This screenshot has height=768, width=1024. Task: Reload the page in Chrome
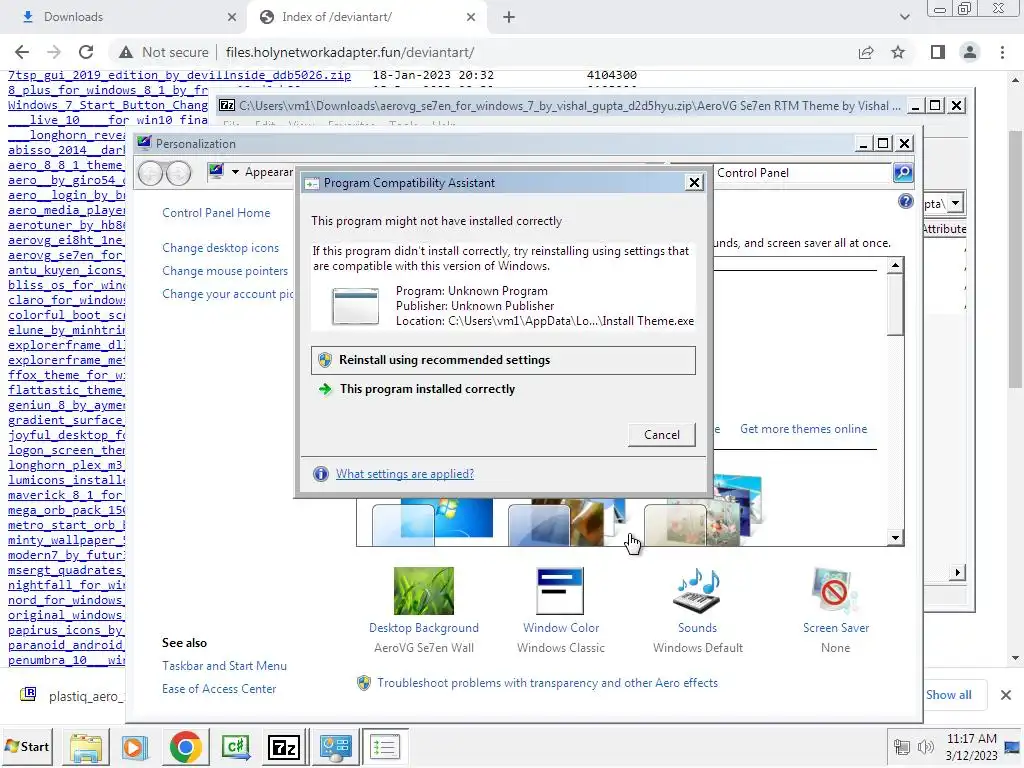tap(86, 52)
